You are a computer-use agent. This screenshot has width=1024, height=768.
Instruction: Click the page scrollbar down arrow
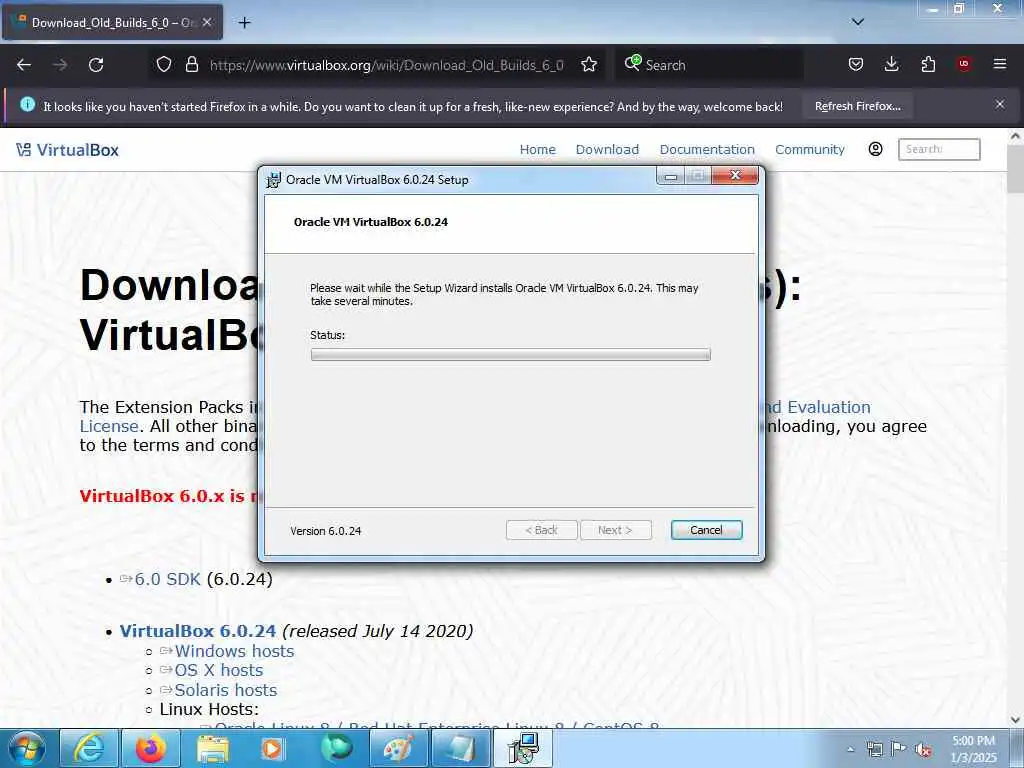pos(1015,720)
